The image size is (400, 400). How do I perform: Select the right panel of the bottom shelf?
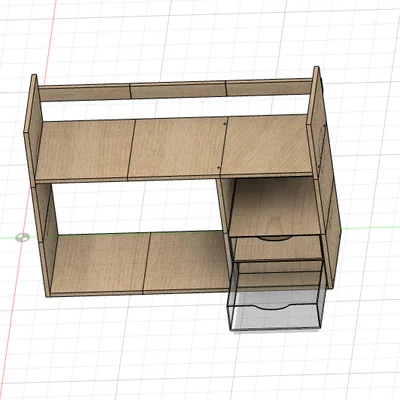coord(187,261)
